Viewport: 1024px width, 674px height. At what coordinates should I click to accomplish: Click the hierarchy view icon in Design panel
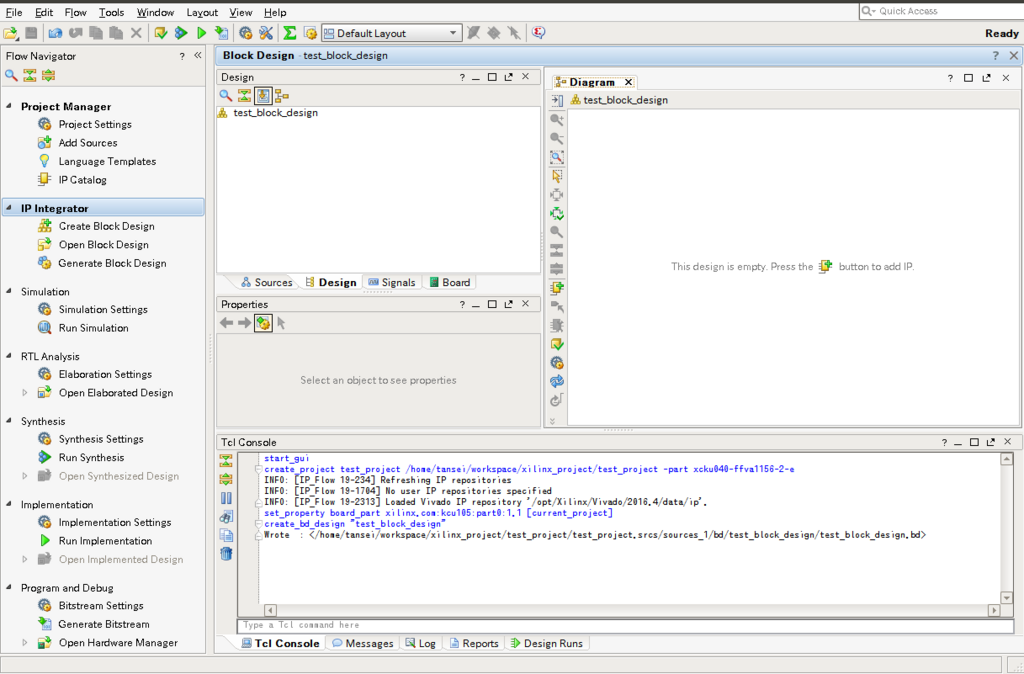[281, 96]
